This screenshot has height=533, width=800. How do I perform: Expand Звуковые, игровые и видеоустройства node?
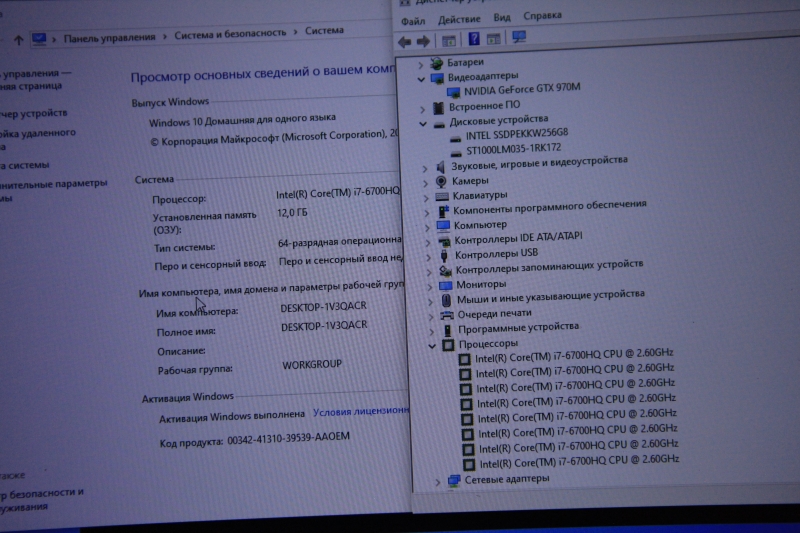[425, 168]
